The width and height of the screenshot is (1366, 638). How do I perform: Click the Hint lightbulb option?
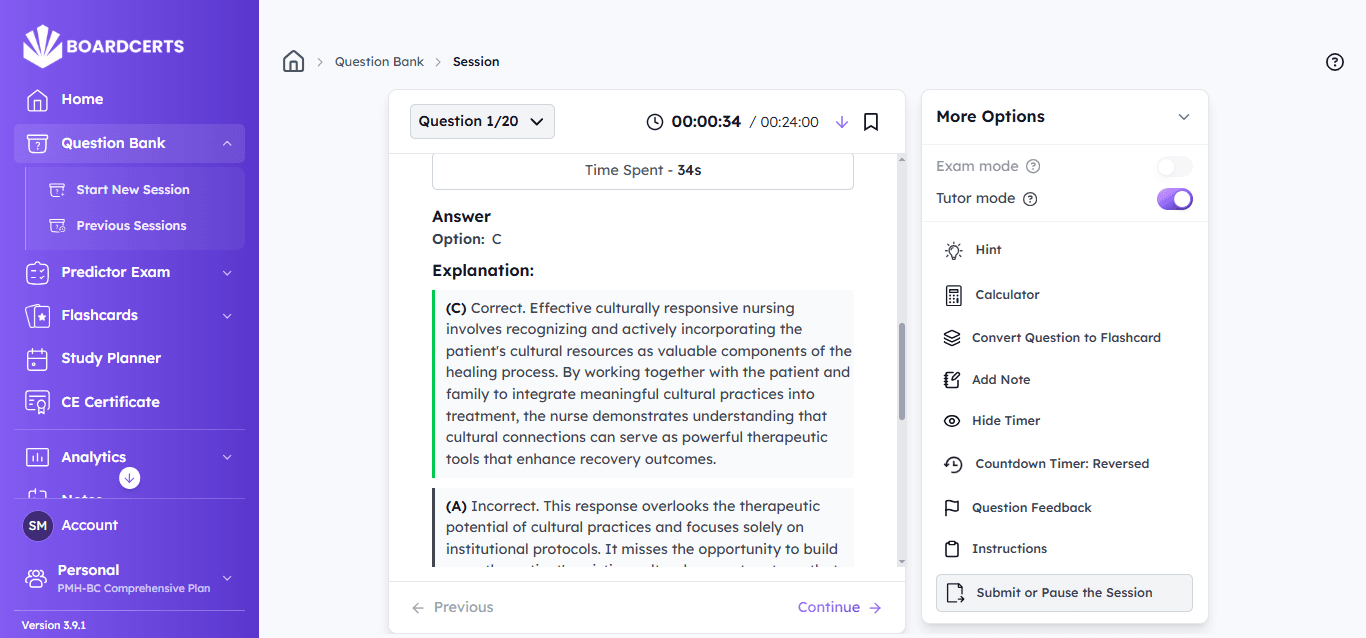tap(988, 250)
